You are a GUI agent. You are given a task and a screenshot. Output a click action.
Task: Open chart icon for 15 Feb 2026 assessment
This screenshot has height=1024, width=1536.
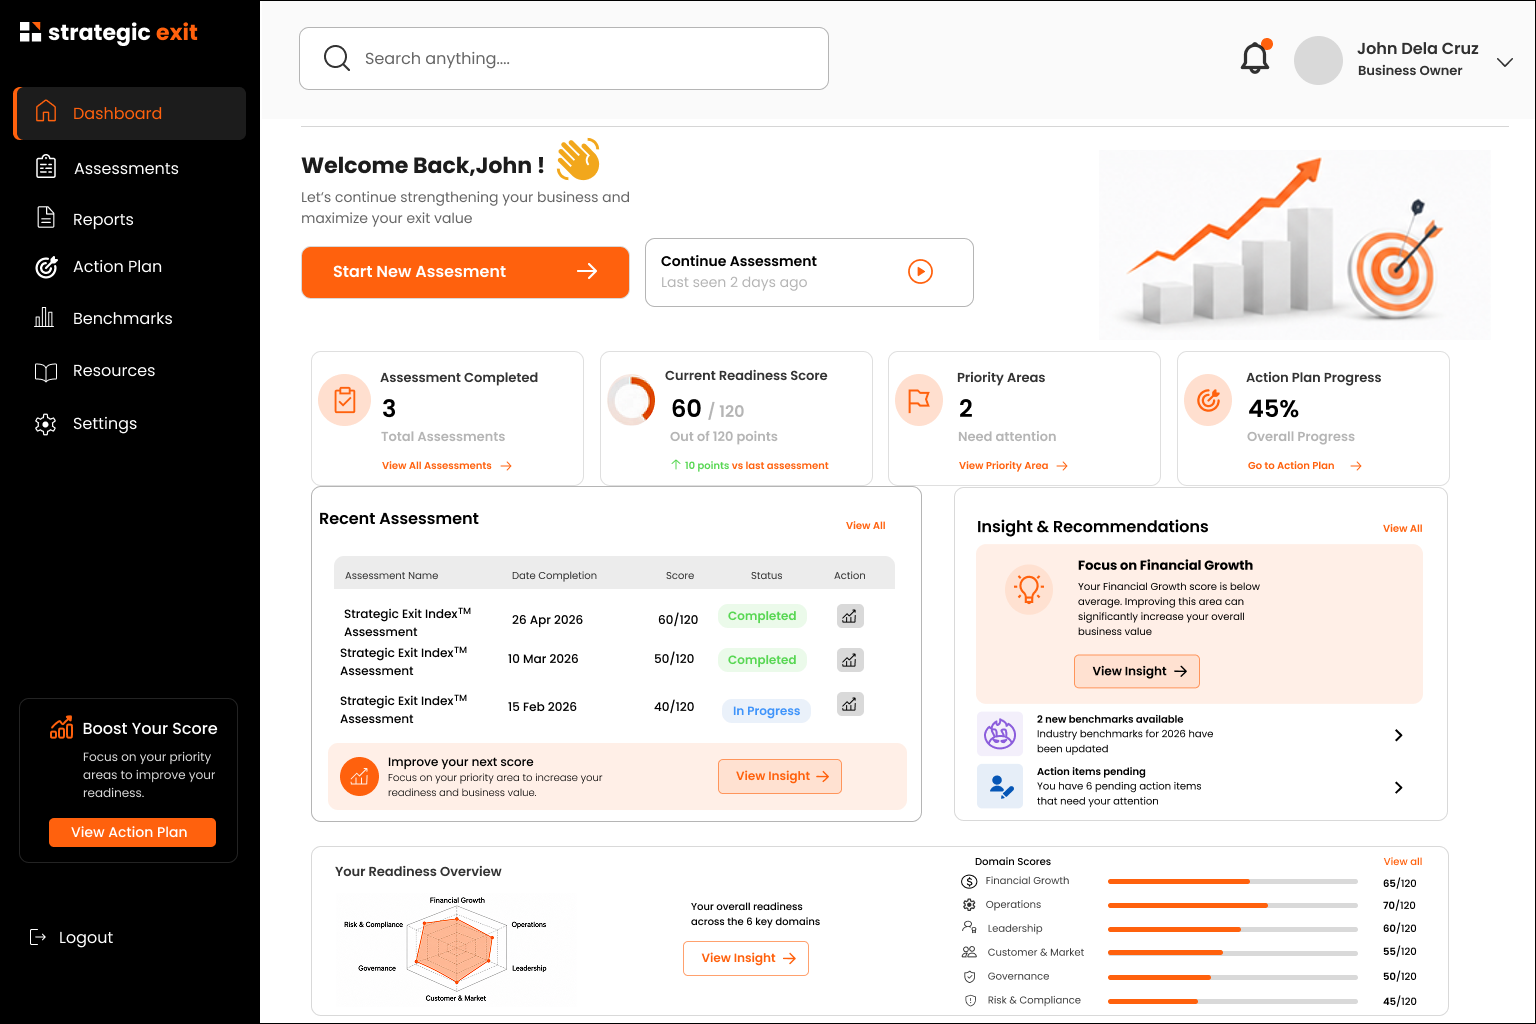point(850,704)
